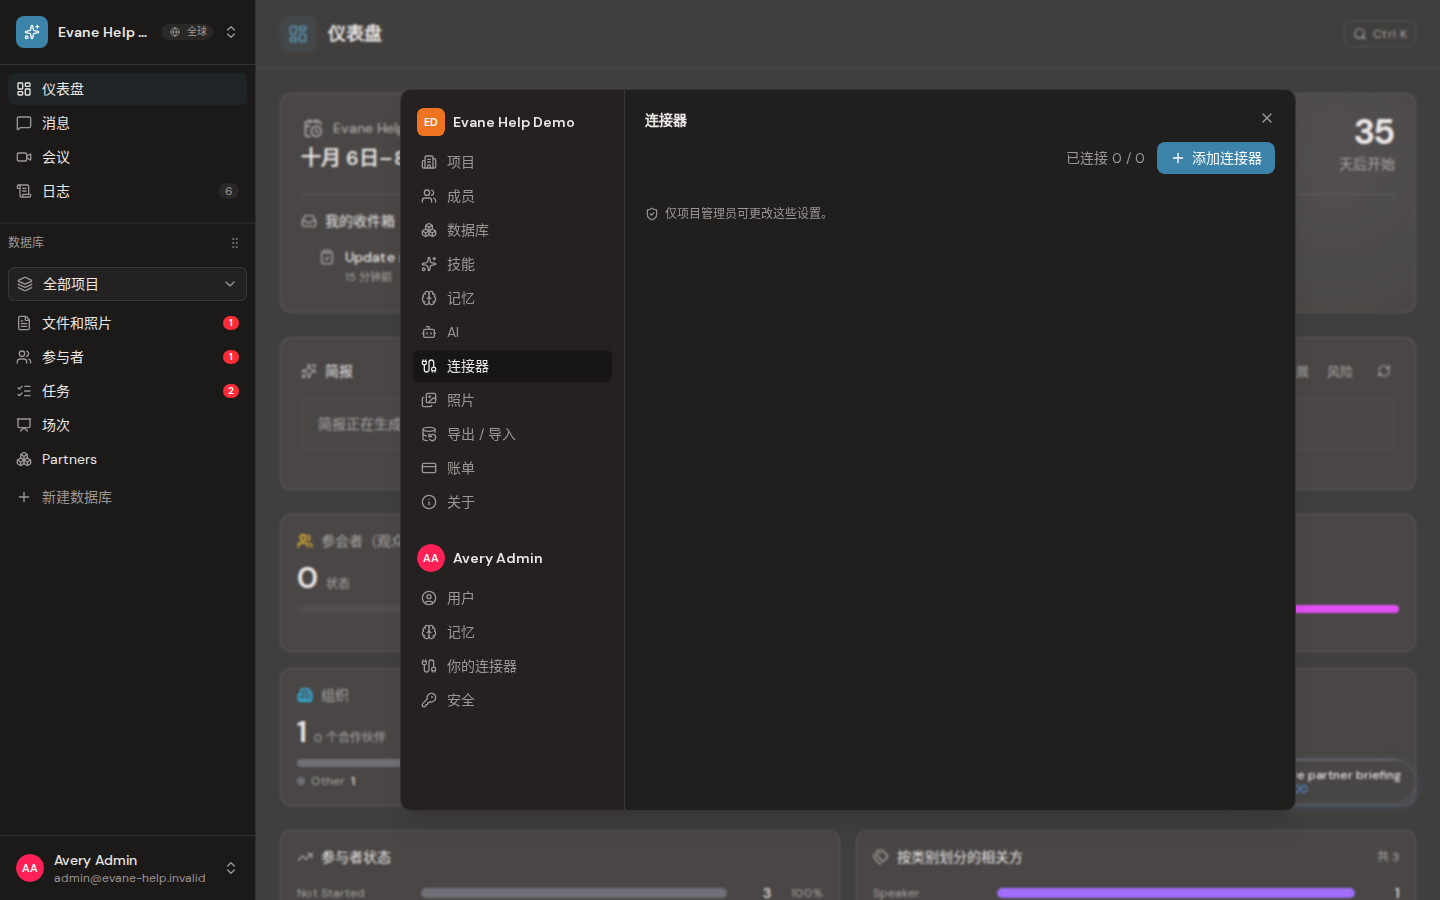Click the Avery Admin avatar in dialog
The width and height of the screenshot is (1440, 900).
click(431, 558)
